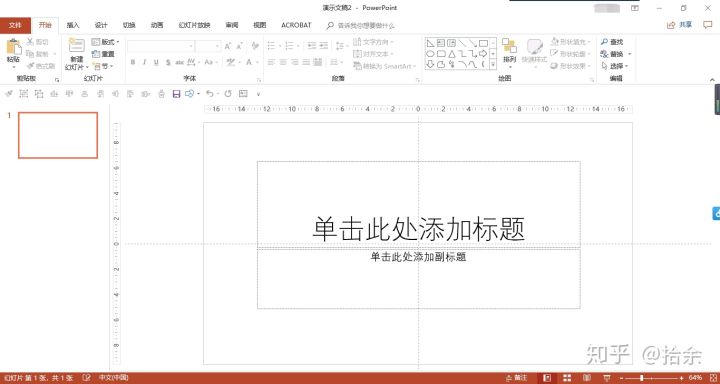The height and width of the screenshot is (384, 720).
Task: Click the Tell Me search box
Action: (x=360, y=26)
